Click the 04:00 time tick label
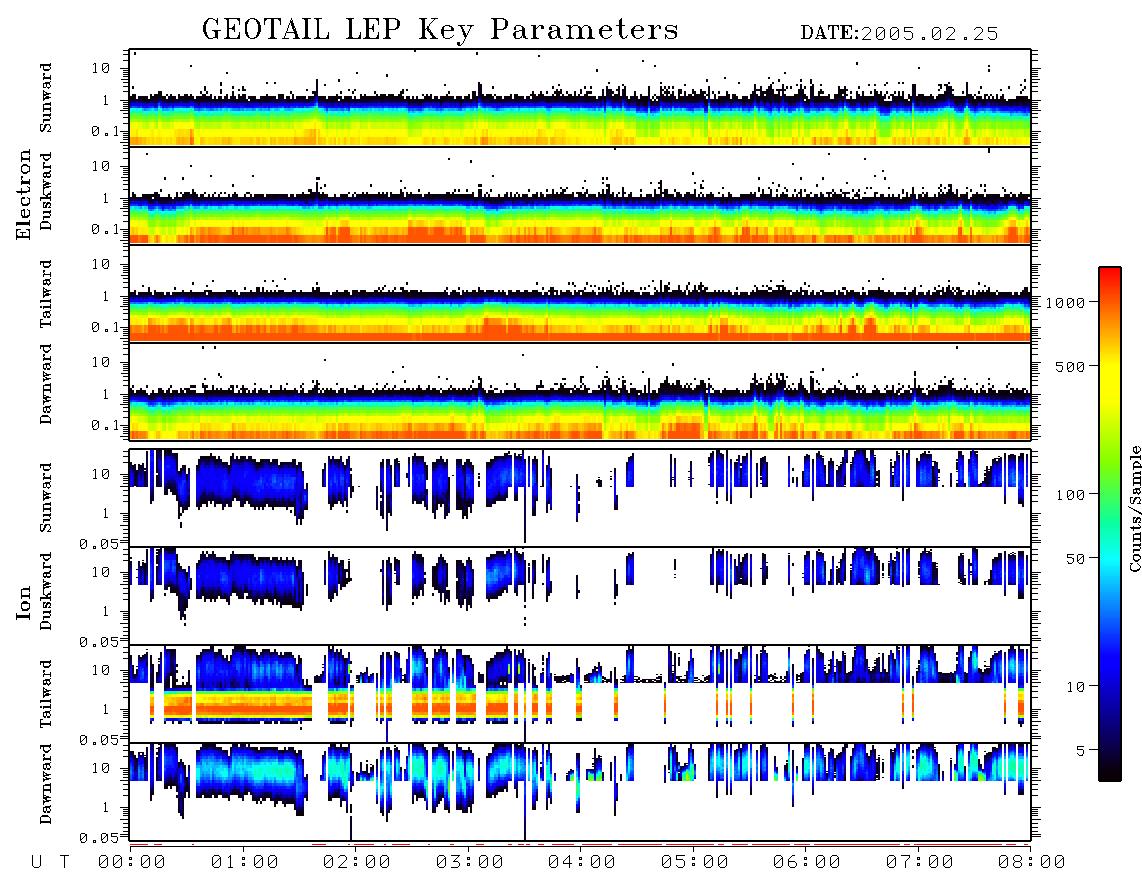 point(582,862)
